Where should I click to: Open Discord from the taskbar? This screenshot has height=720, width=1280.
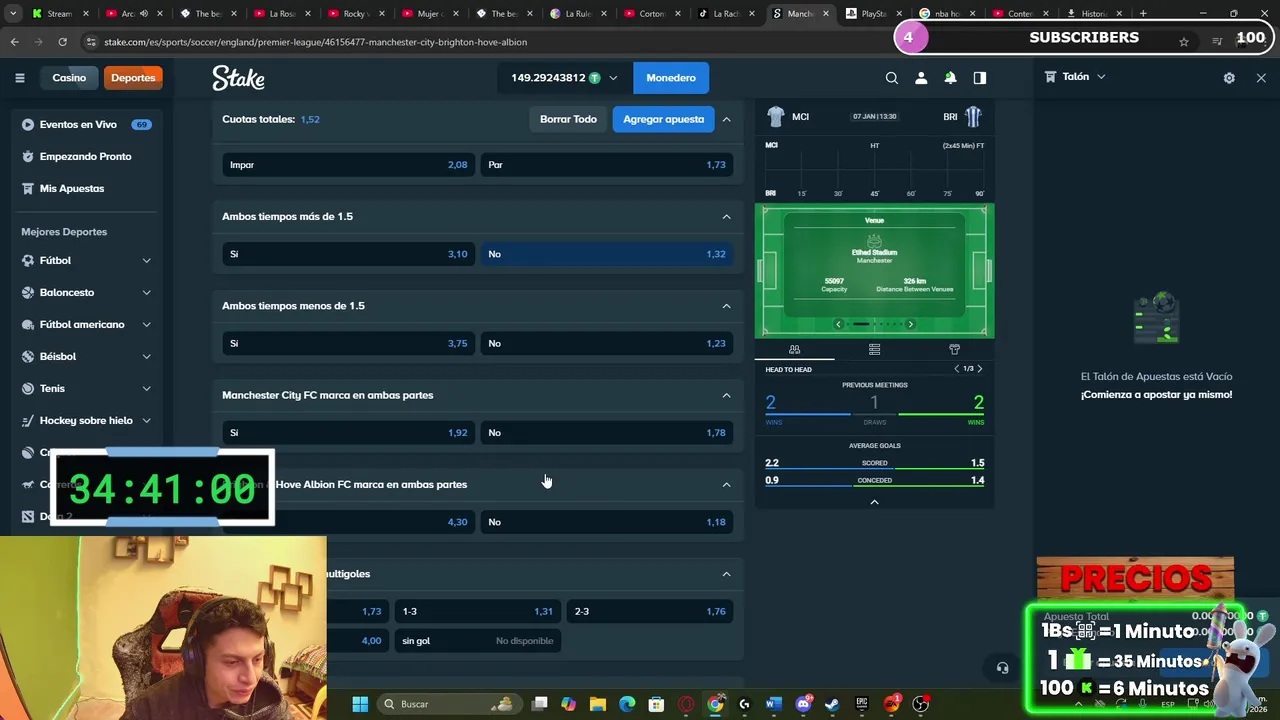tap(803, 704)
